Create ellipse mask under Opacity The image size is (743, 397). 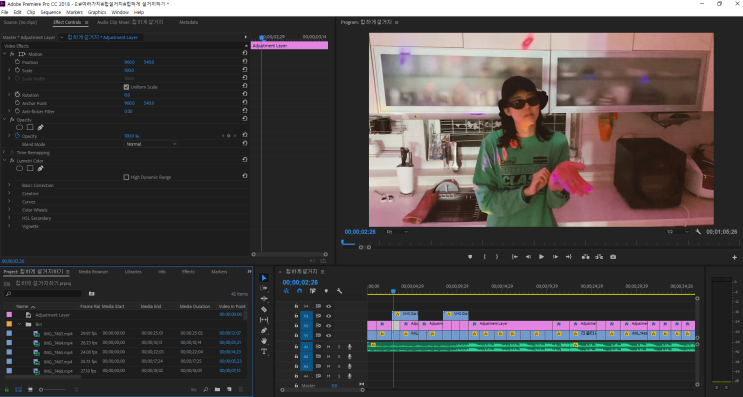[x=19, y=127]
